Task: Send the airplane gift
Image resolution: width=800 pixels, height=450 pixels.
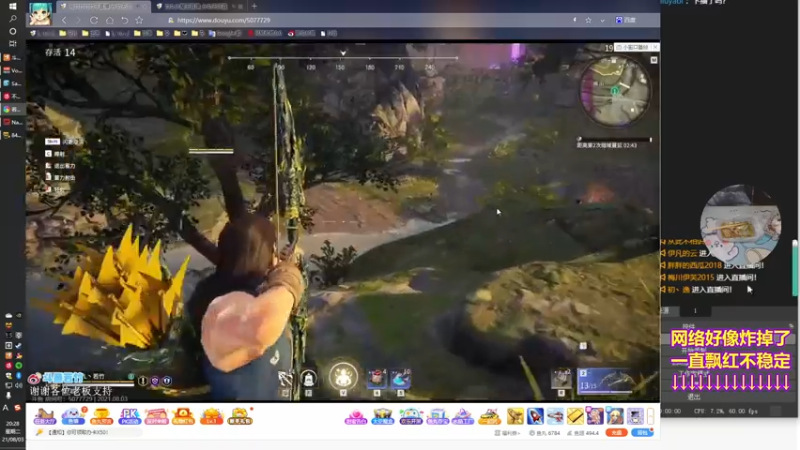Action: click(555, 416)
